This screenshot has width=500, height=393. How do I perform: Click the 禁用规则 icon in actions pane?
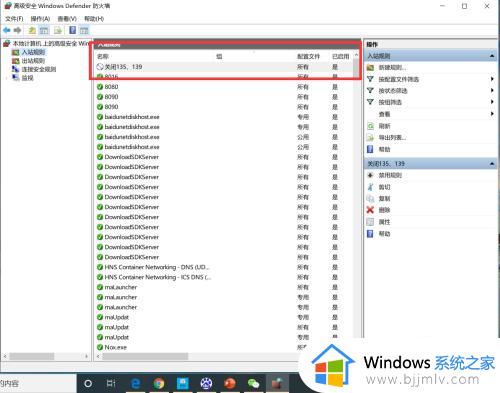370,175
